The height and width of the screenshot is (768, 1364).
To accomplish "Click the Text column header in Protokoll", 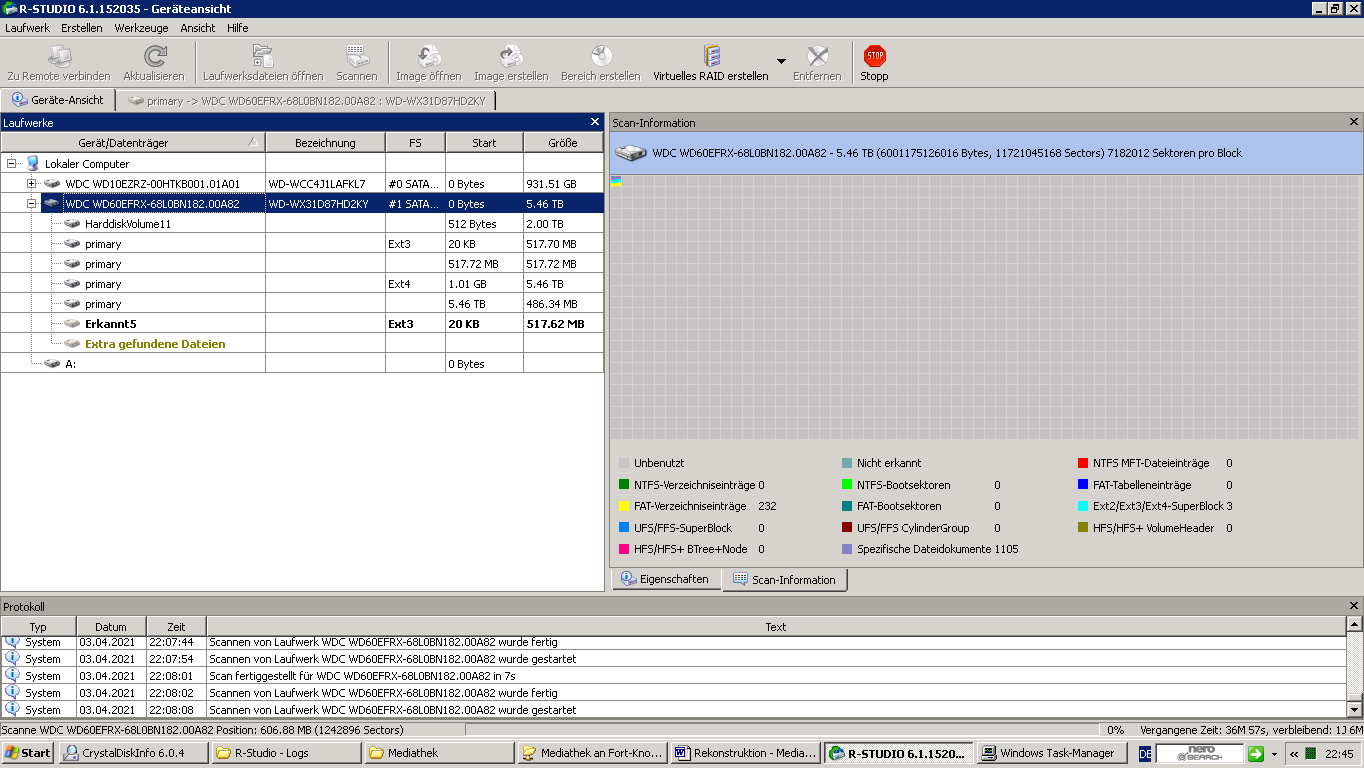I will 776,627.
